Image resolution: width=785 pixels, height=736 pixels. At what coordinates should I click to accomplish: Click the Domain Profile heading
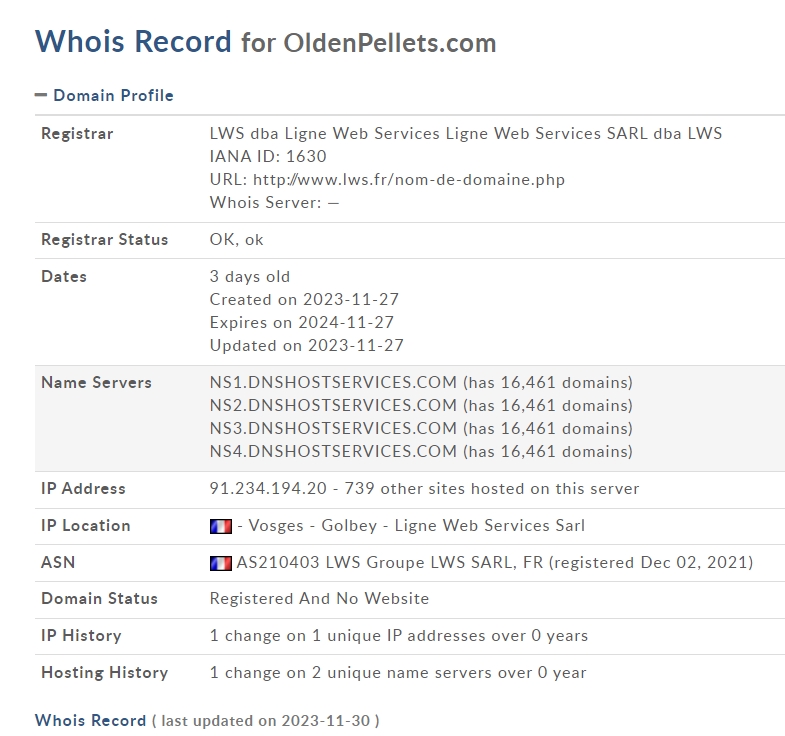[x=113, y=95]
